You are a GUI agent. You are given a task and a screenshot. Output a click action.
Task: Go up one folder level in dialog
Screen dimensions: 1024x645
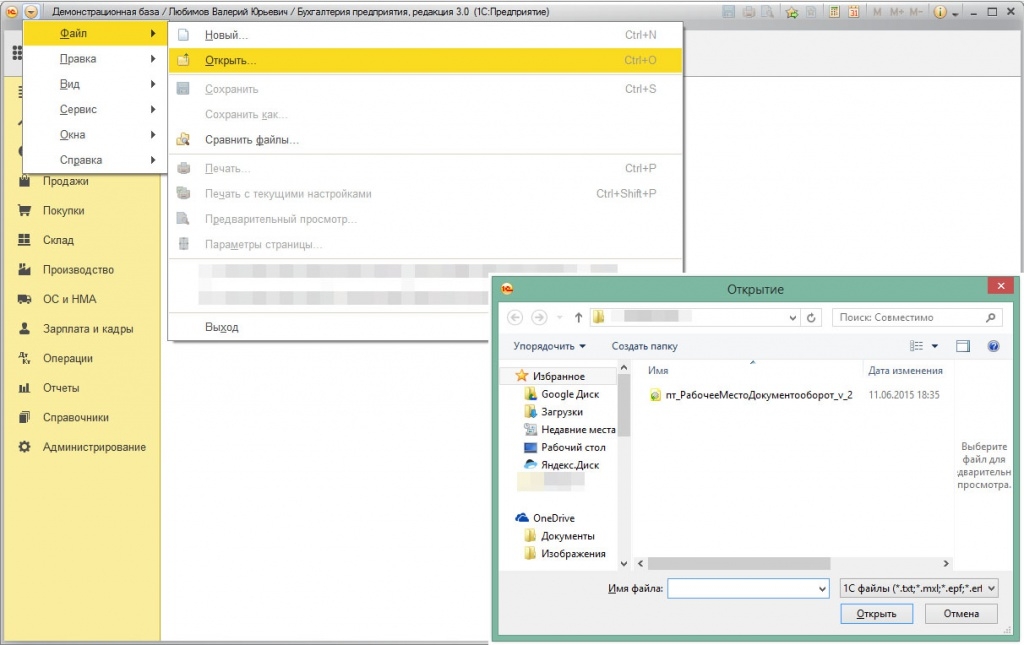(578, 317)
